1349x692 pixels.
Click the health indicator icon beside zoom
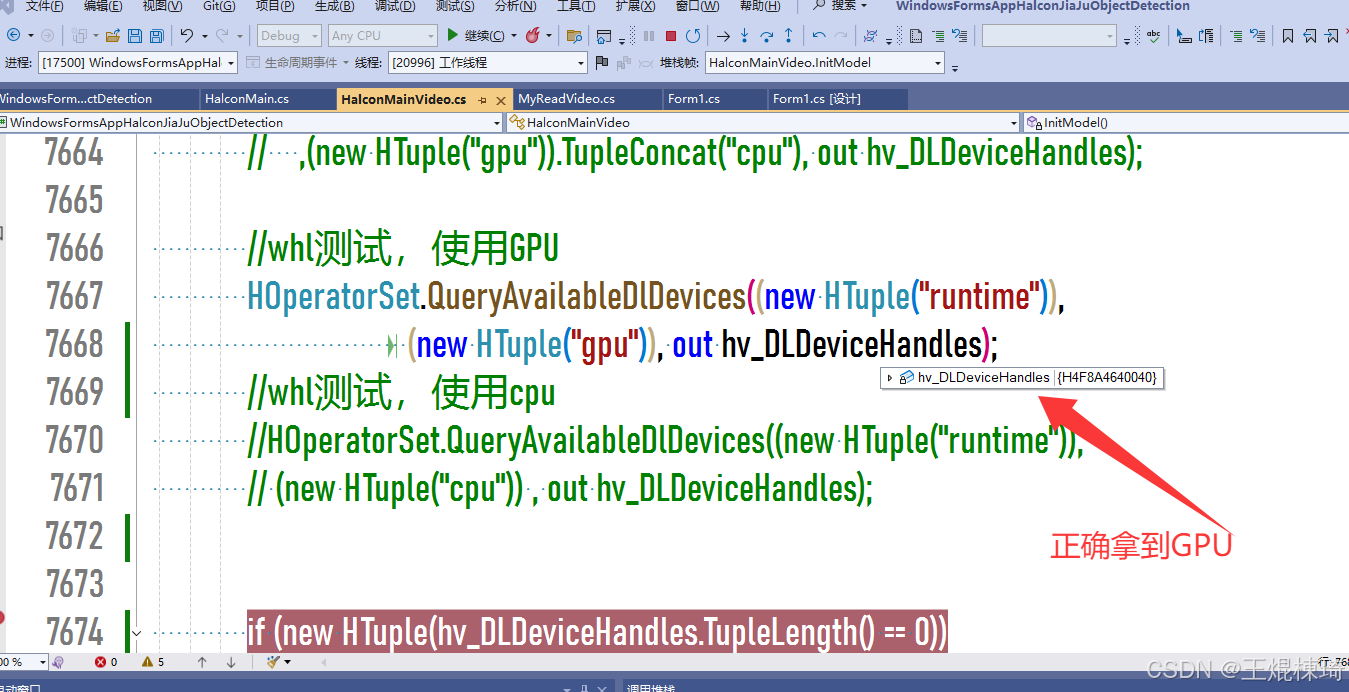click(58, 662)
